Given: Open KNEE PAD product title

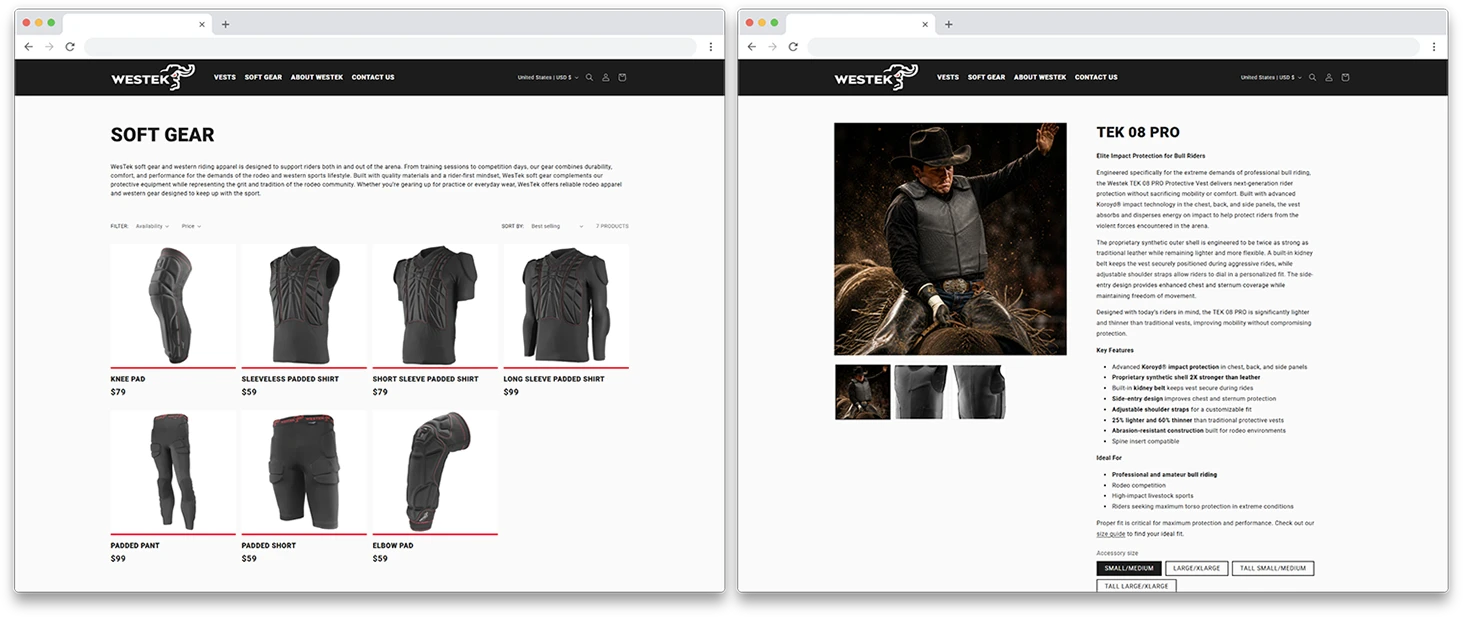Looking at the screenshot, I should point(128,379).
